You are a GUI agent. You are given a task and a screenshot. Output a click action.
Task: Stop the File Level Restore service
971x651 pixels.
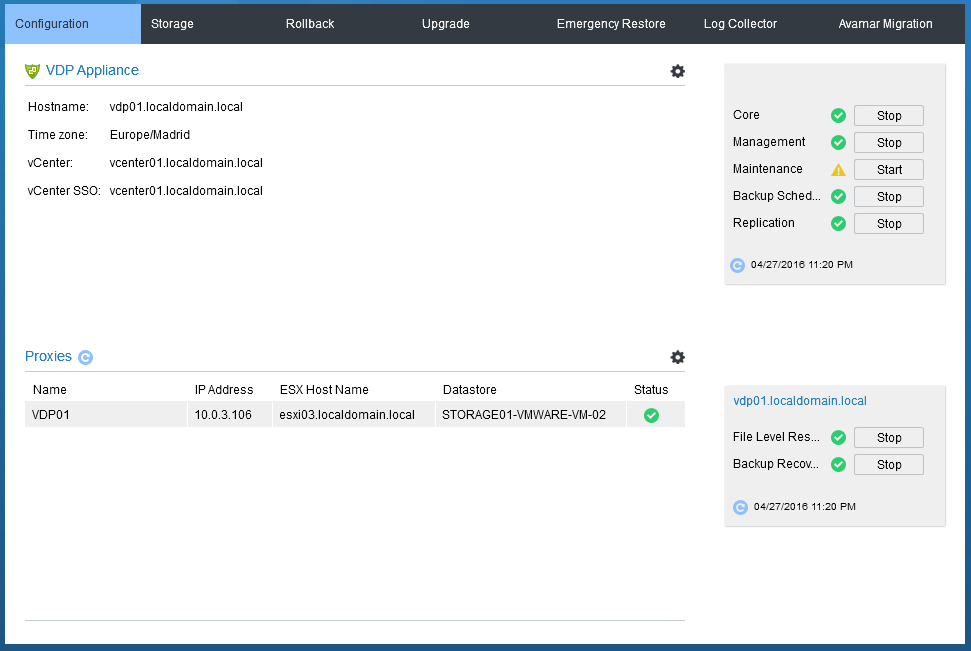click(x=889, y=437)
